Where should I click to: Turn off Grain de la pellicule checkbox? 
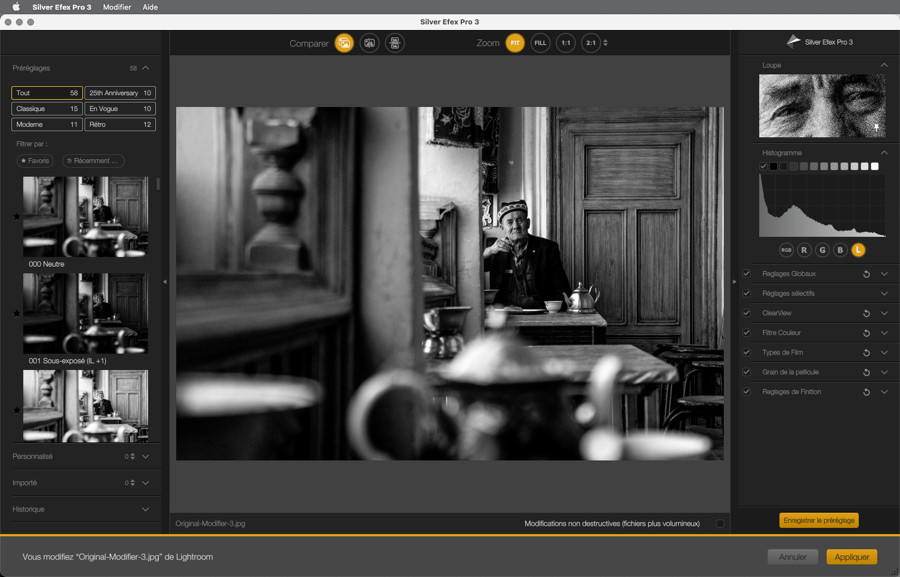(746, 372)
